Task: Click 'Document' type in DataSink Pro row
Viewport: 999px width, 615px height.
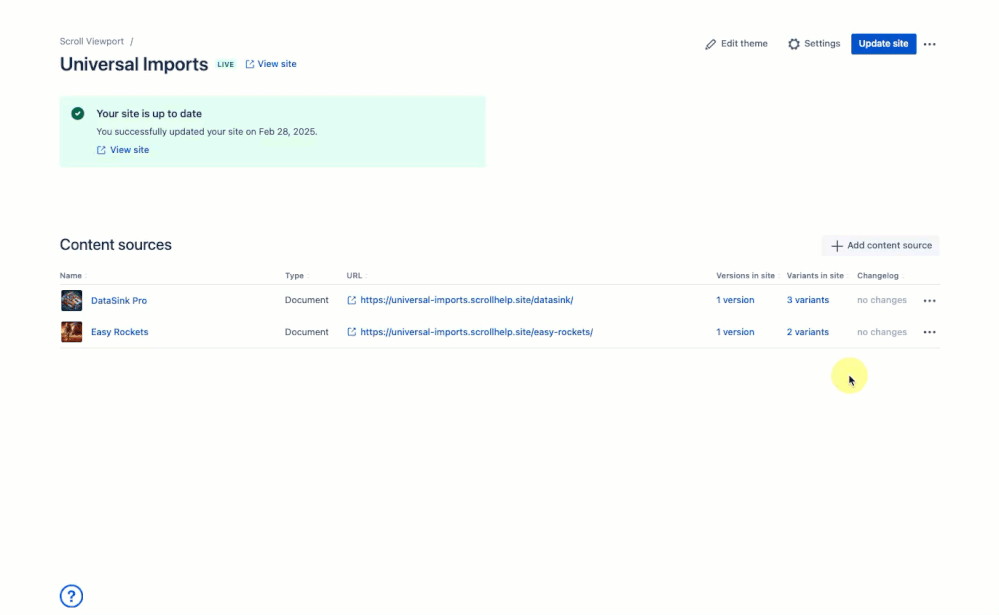Action: coord(306,300)
